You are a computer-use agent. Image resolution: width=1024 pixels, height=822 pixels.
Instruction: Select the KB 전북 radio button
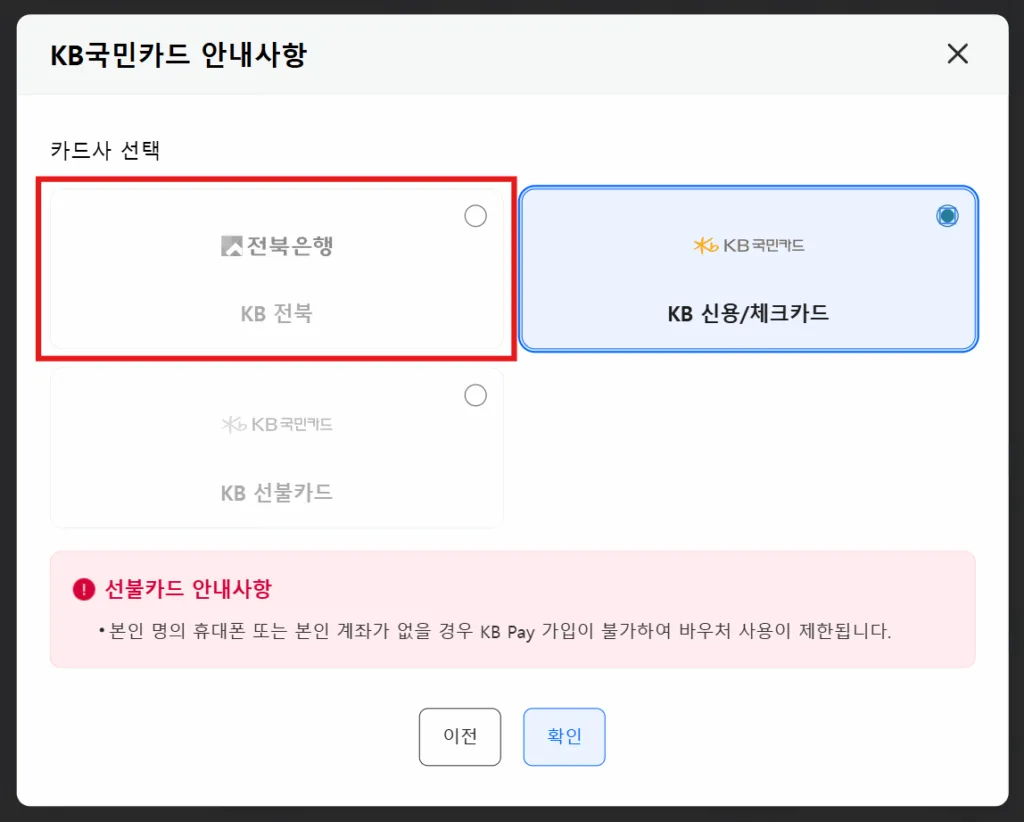[475, 215]
